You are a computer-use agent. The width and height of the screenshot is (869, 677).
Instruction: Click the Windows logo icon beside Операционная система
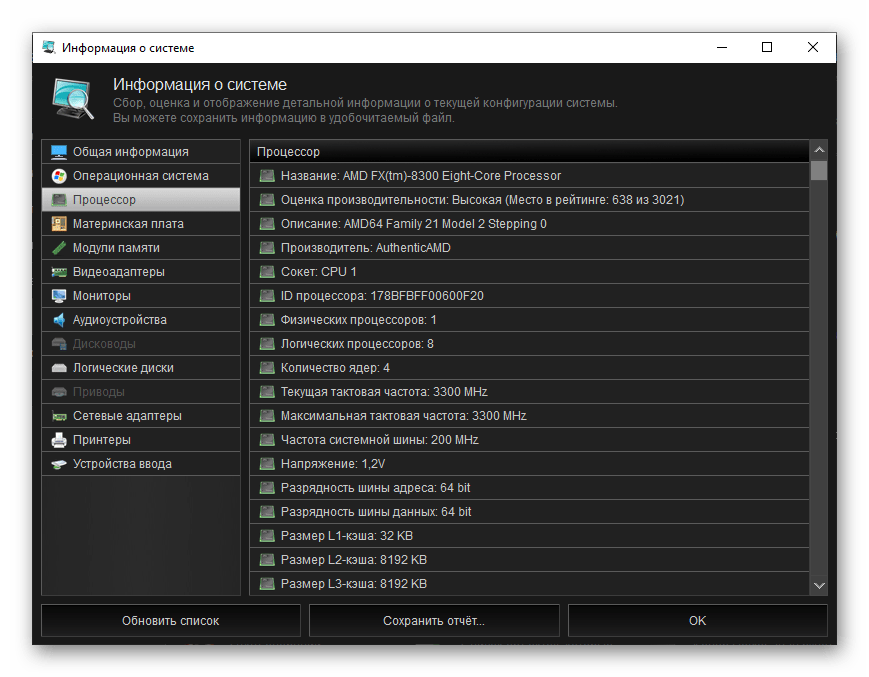click(x=59, y=176)
